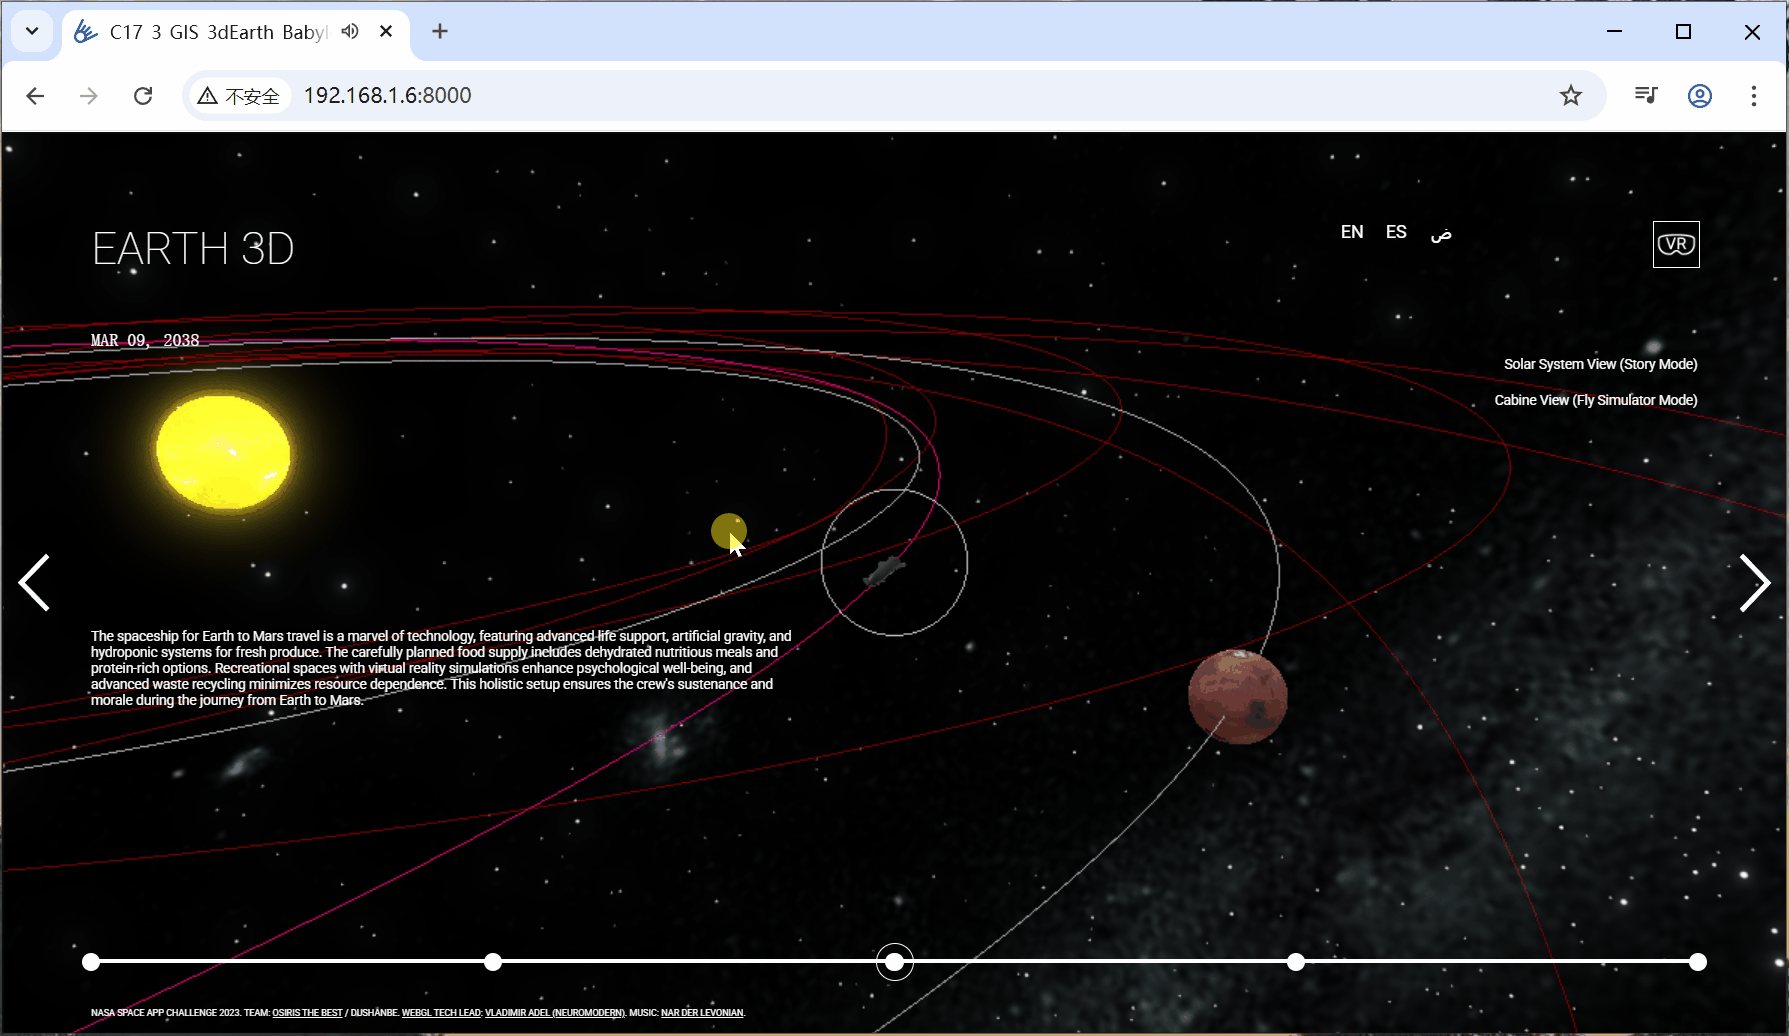Select Solar System View (Story Mode)

click(x=1600, y=364)
